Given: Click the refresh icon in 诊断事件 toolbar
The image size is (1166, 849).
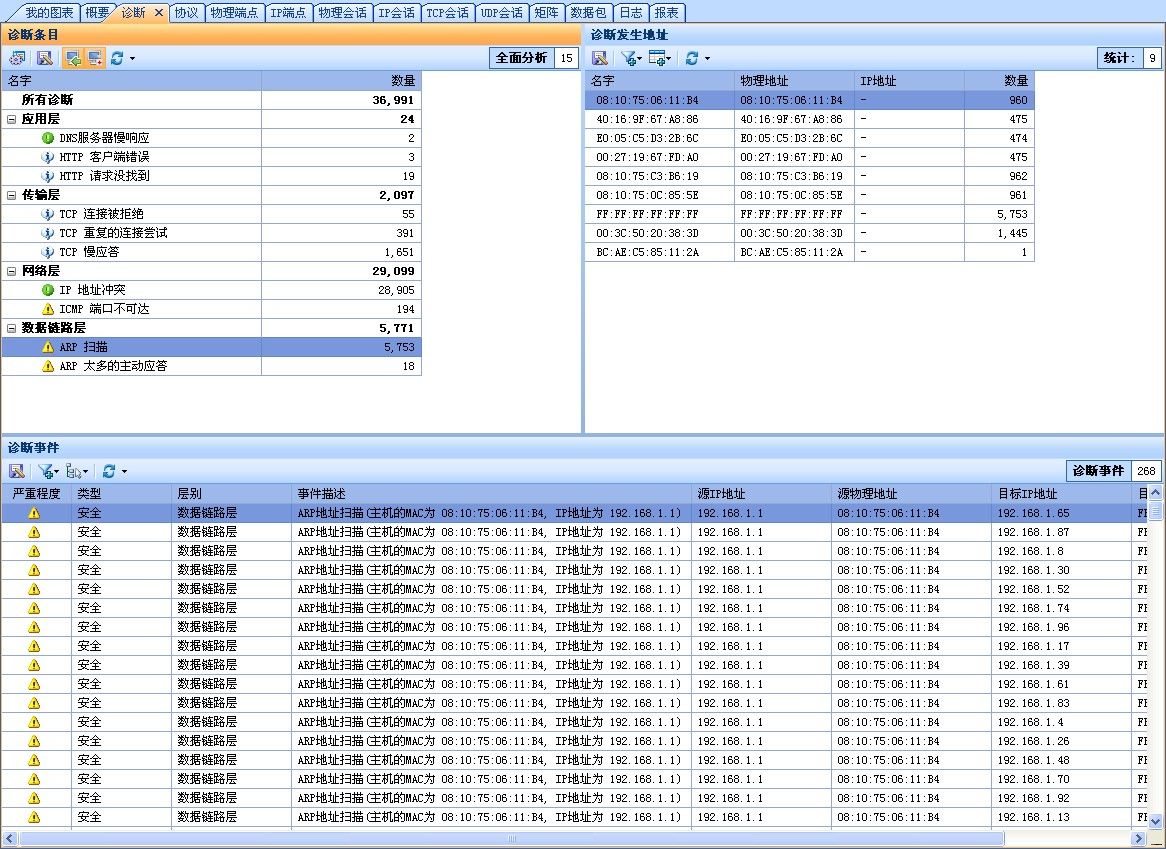Looking at the screenshot, I should point(109,471).
